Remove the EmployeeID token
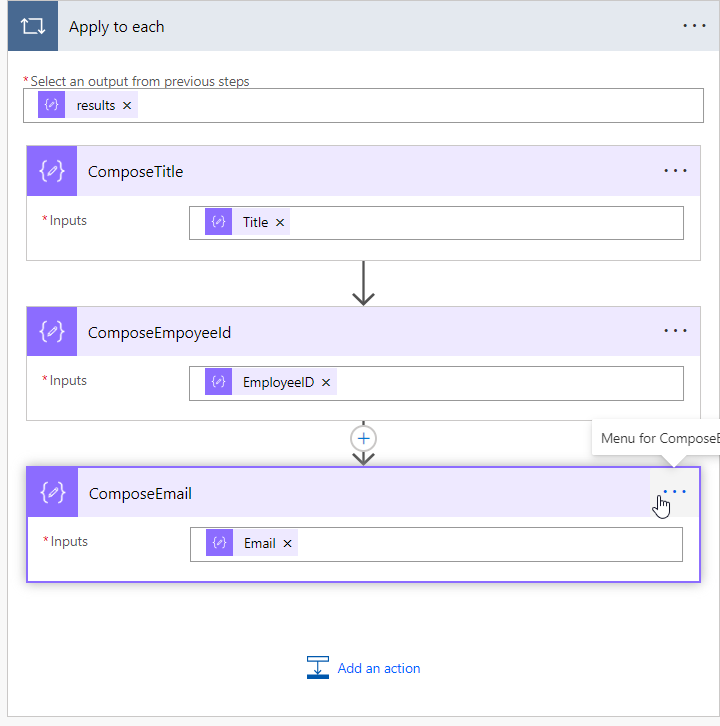This screenshot has height=726, width=720. (326, 382)
